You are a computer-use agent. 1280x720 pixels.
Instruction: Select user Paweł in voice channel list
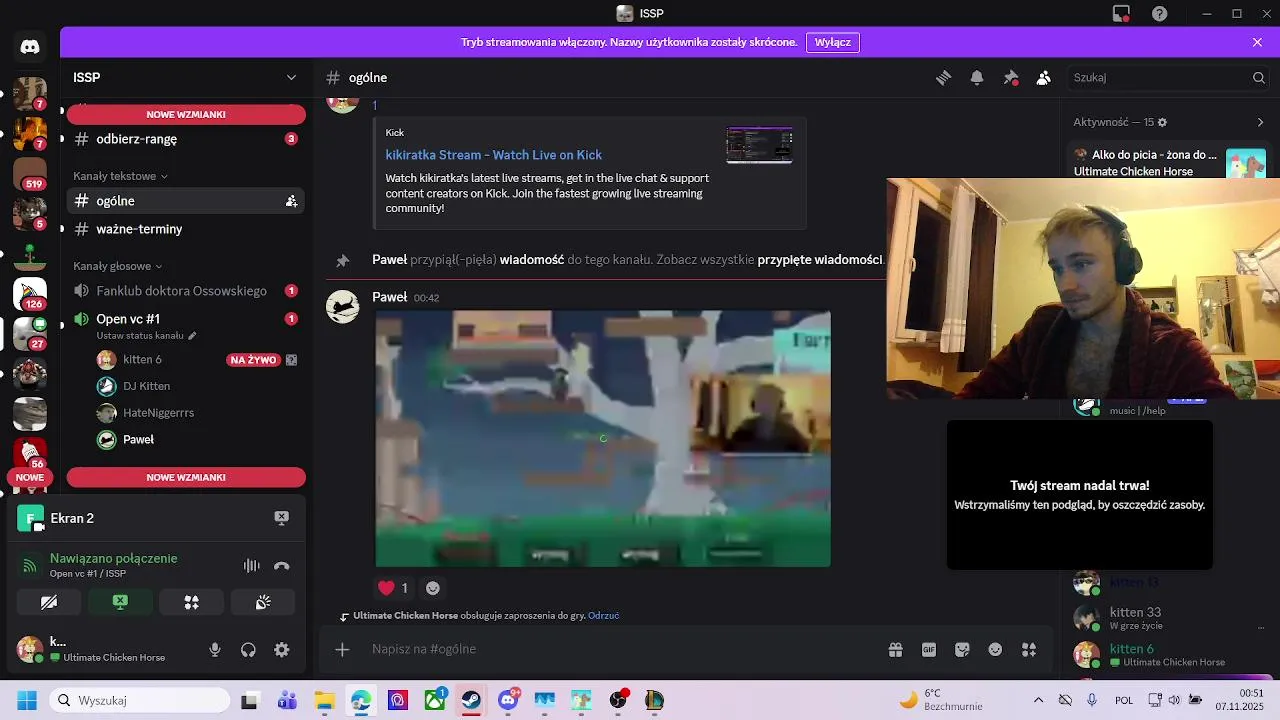coord(138,440)
